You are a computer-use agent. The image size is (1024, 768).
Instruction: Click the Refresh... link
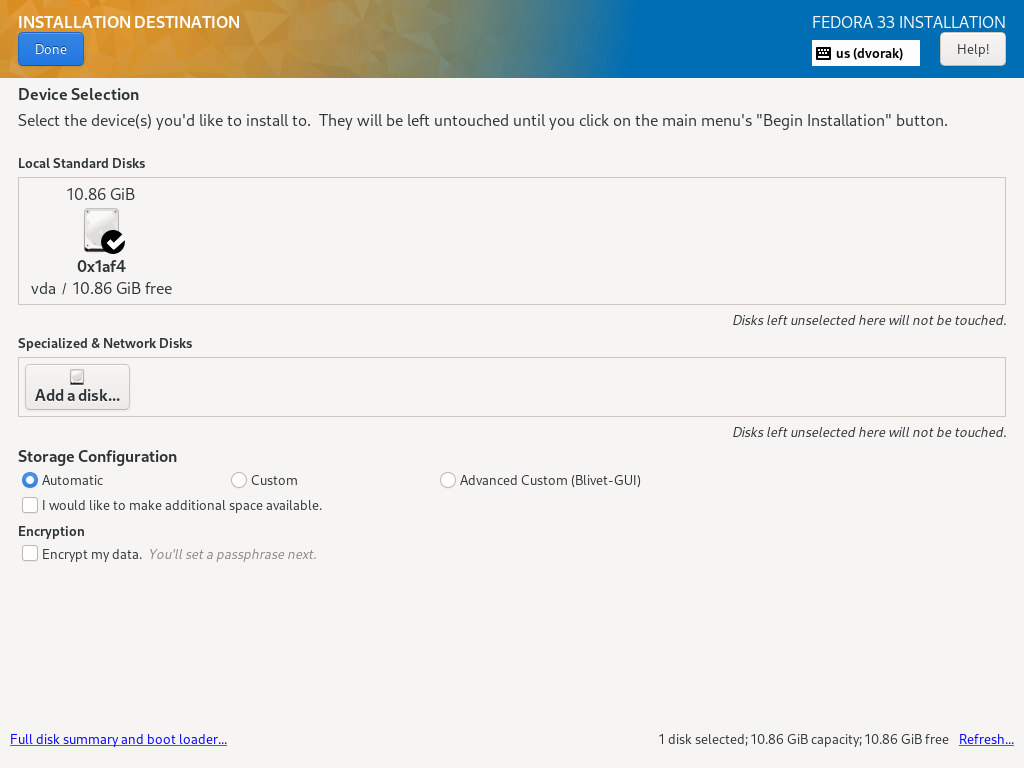point(986,739)
